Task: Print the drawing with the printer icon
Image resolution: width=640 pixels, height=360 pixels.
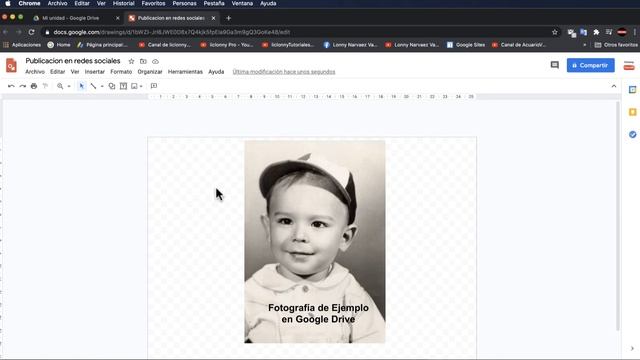Action: [x=34, y=86]
